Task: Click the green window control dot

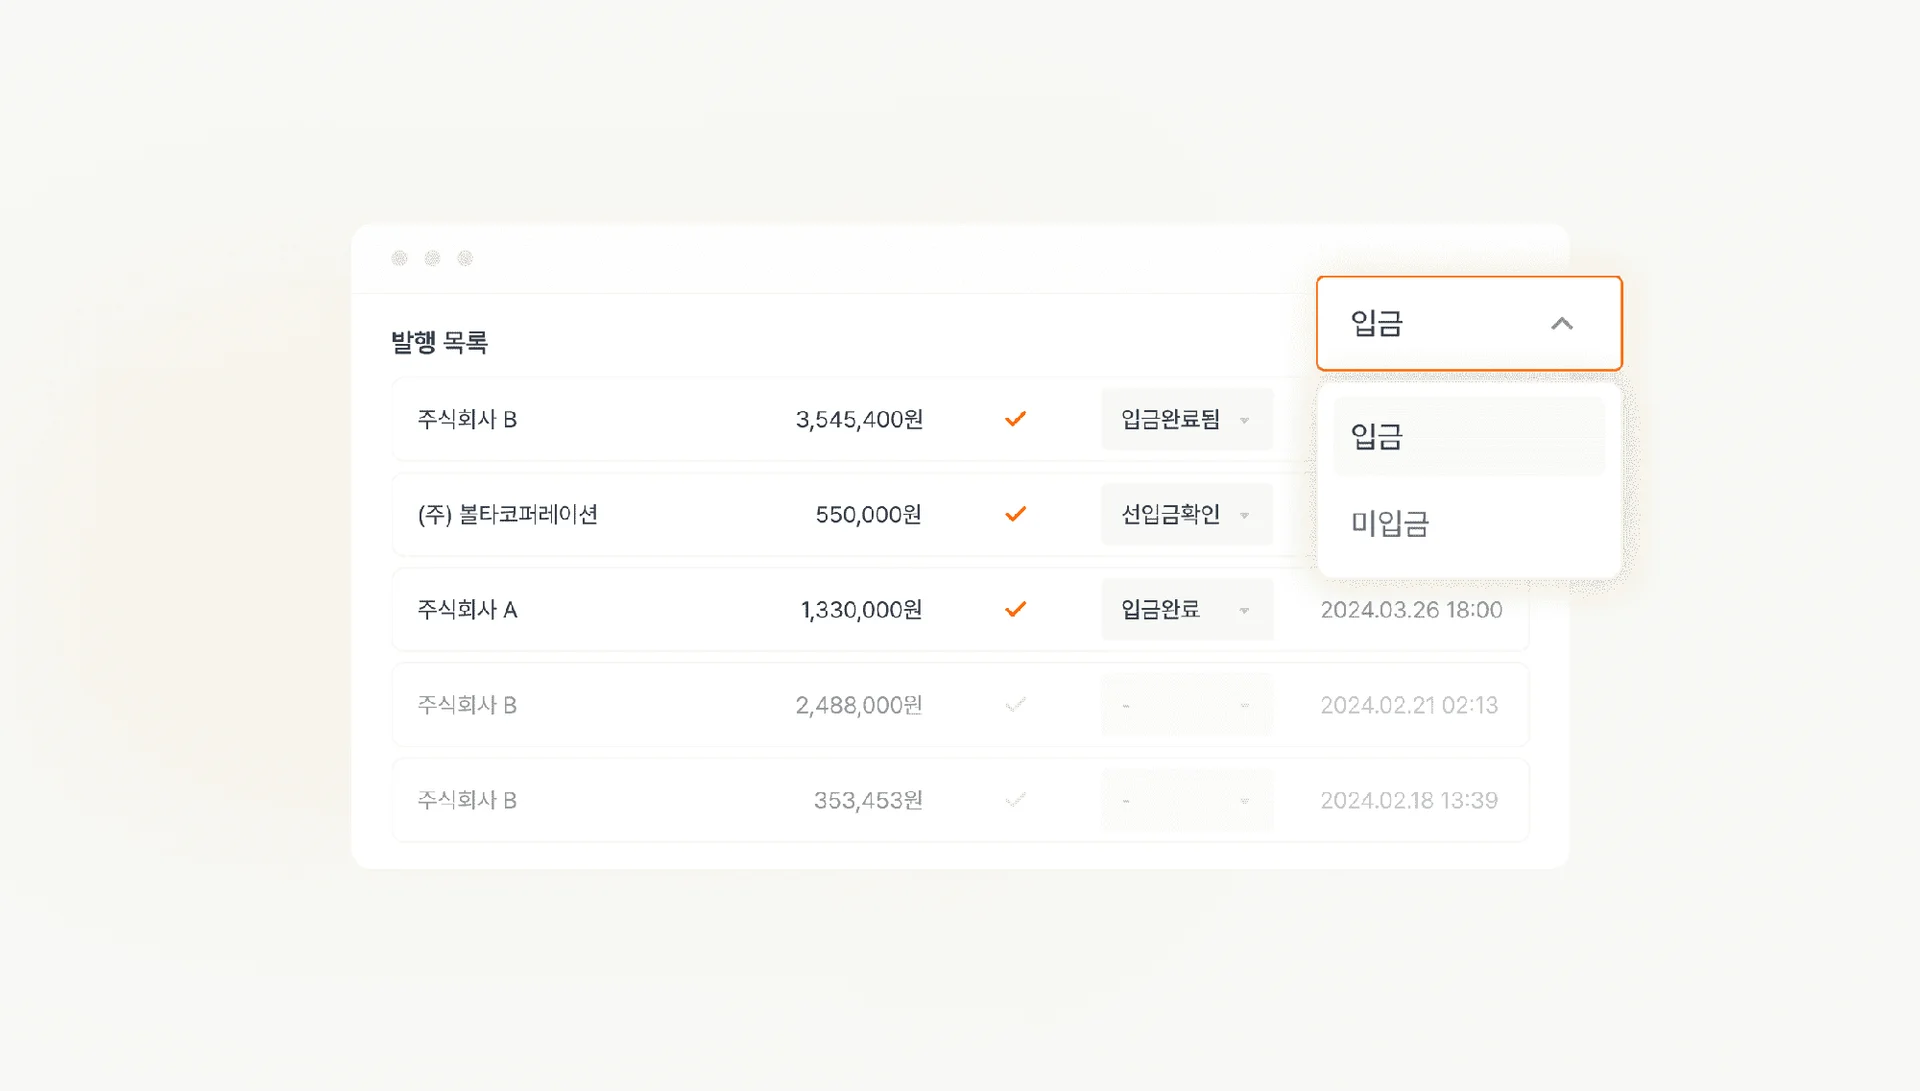Action: pos(464,257)
